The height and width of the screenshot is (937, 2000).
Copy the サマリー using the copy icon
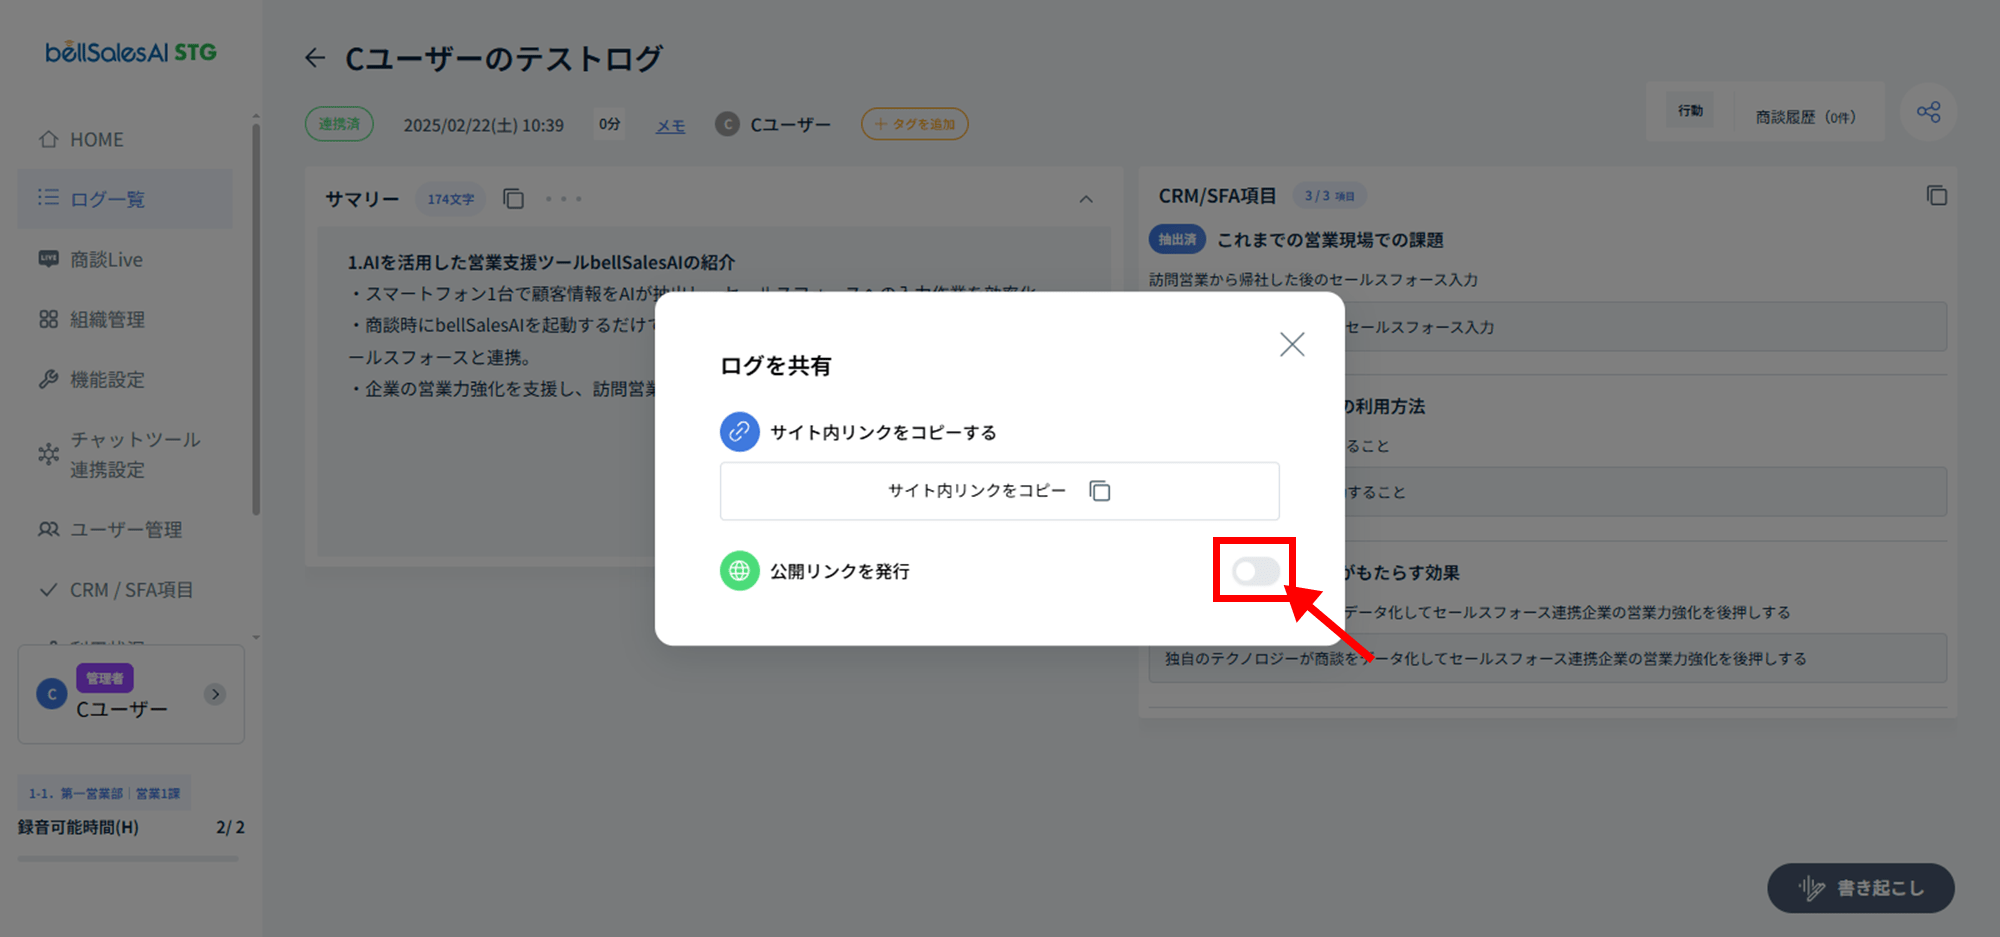(514, 199)
